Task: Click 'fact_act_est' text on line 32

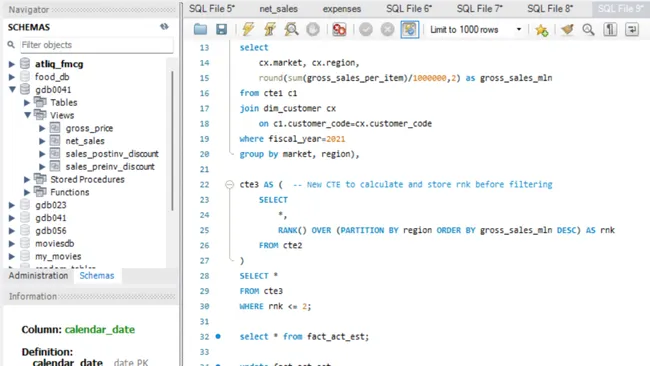Action: click(336, 337)
